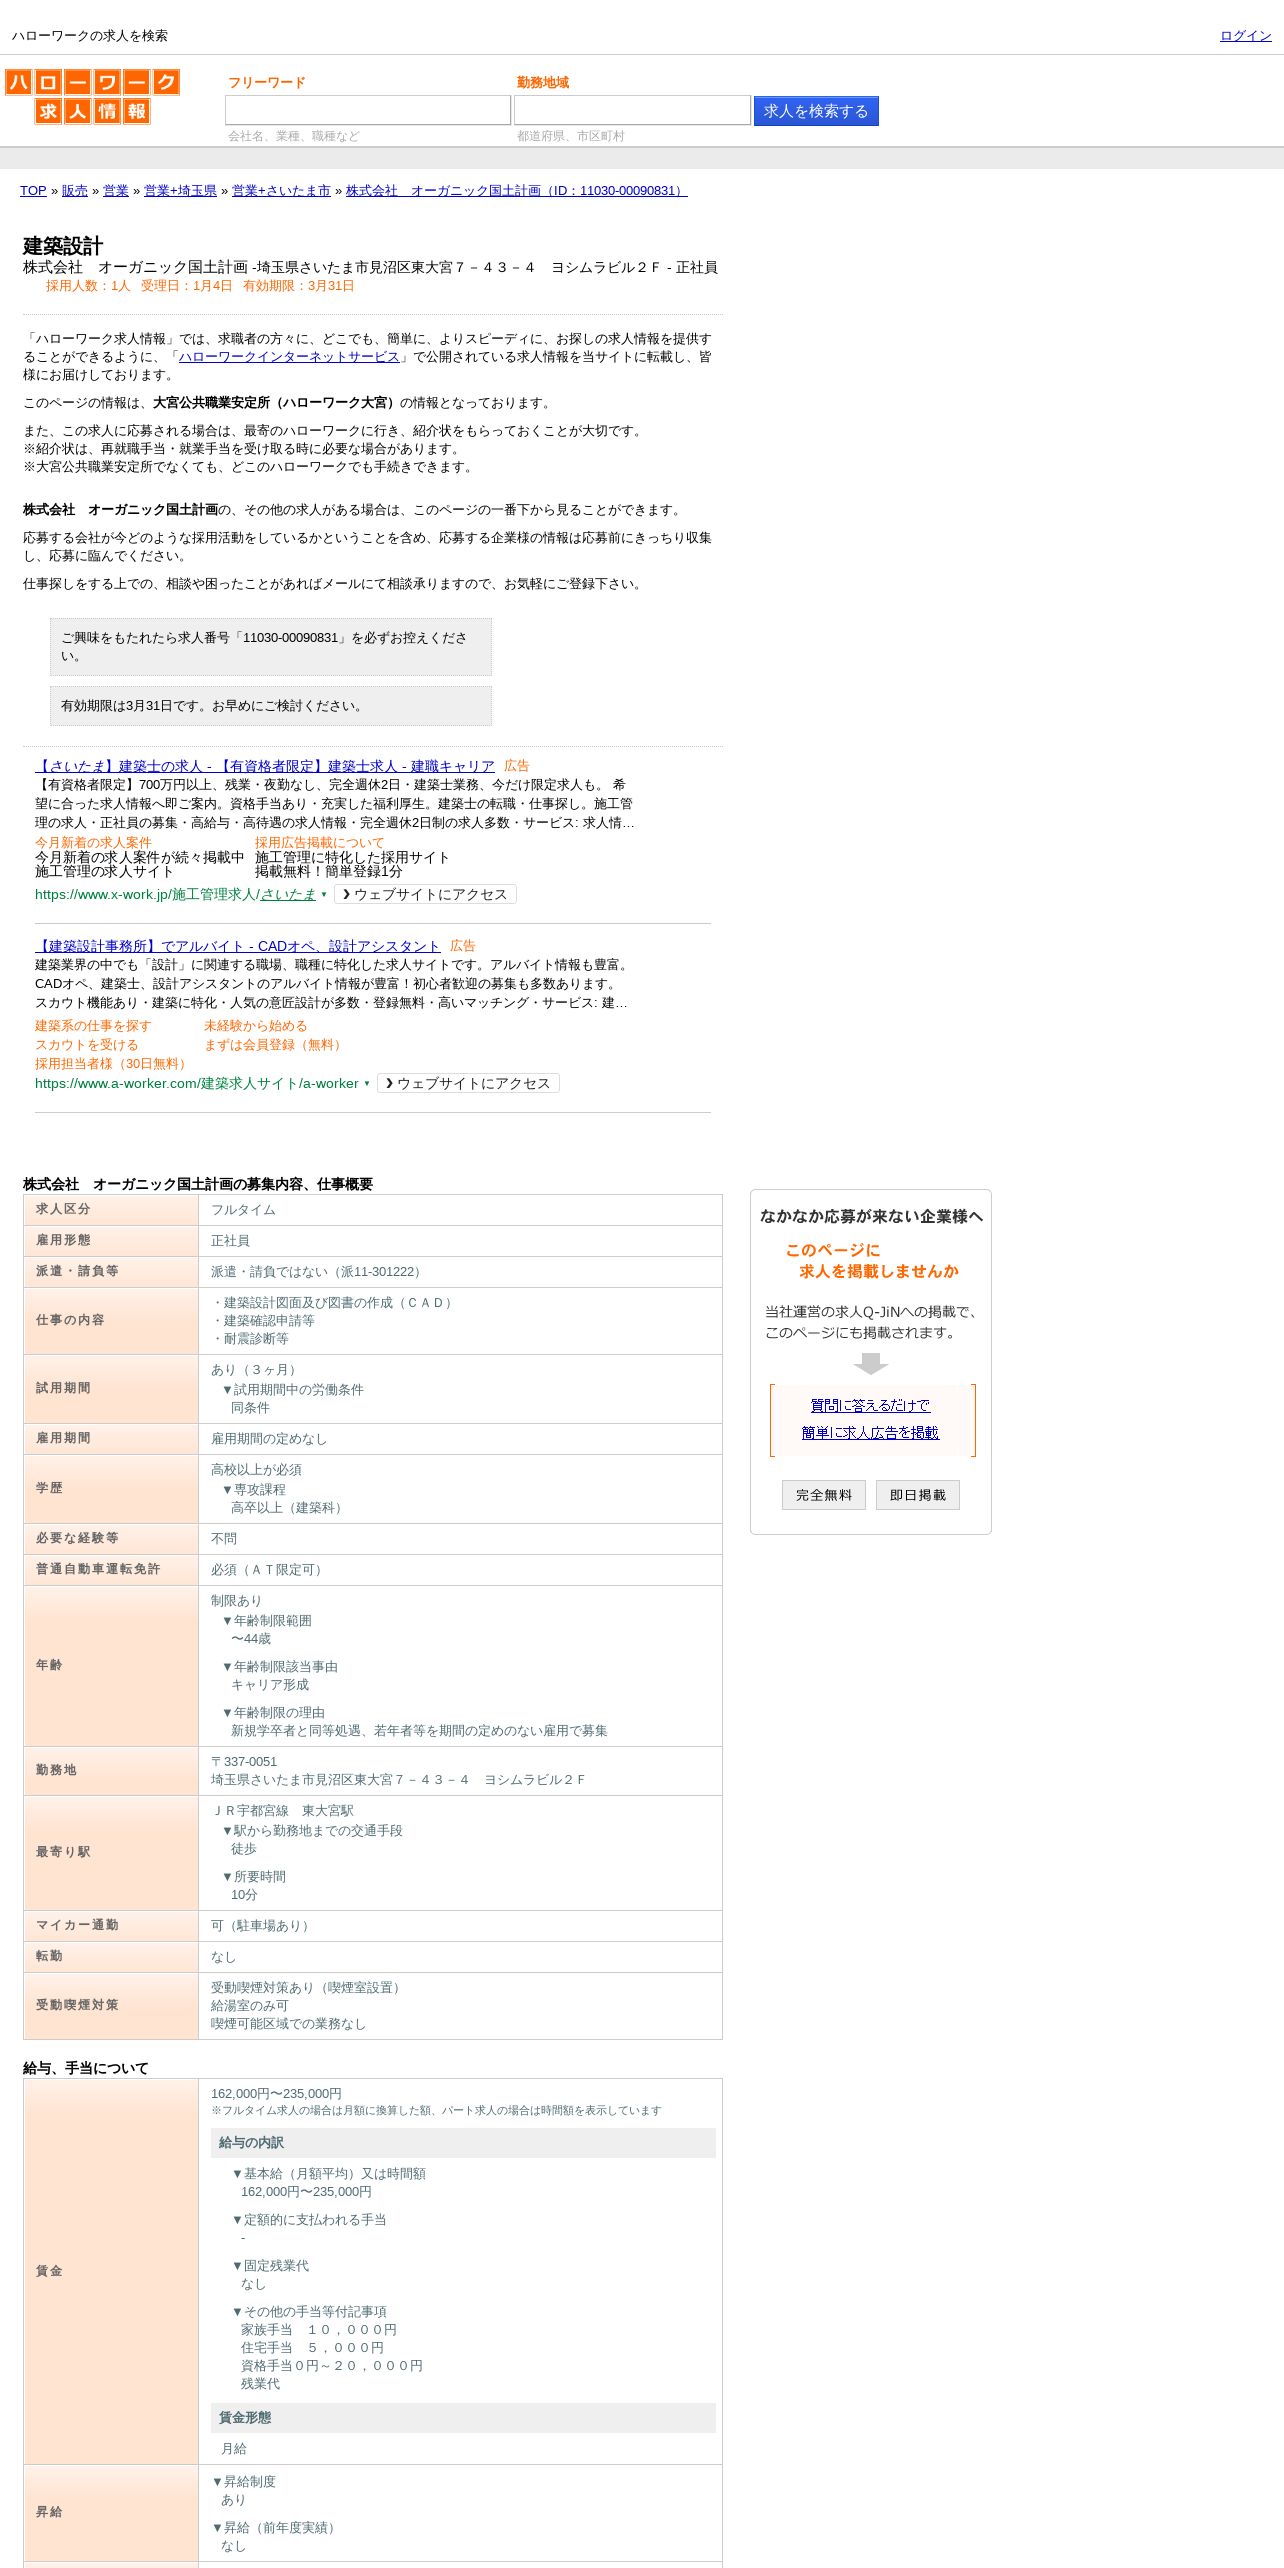Click the 給与の内訳 section header
Image resolution: width=1284 pixels, height=2568 pixels.
click(463, 2143)
